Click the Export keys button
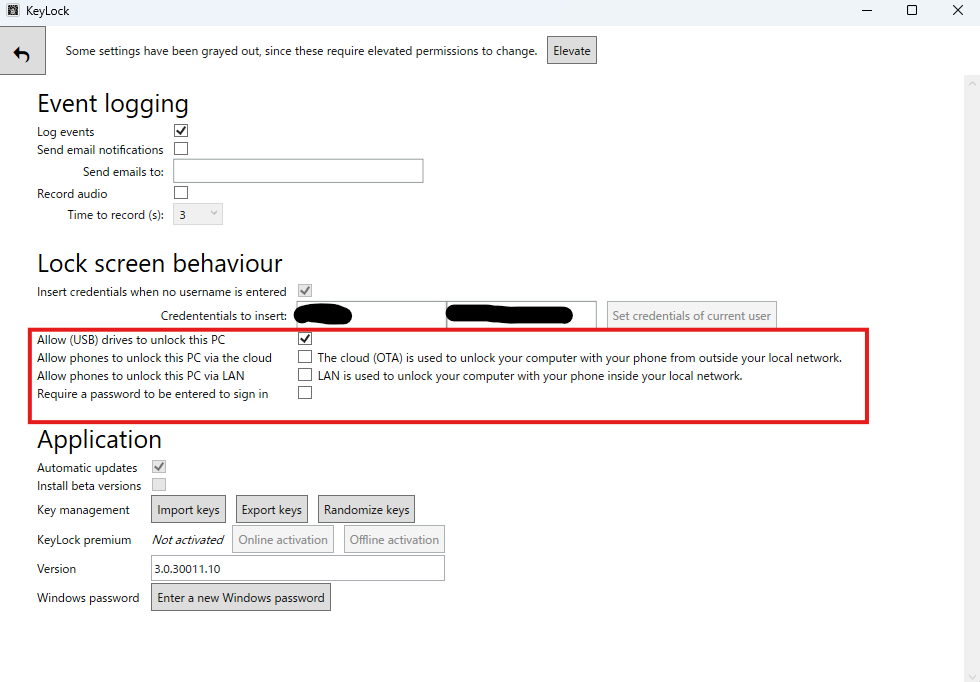Screen dimensions: 980x682 tap(272, 509)
